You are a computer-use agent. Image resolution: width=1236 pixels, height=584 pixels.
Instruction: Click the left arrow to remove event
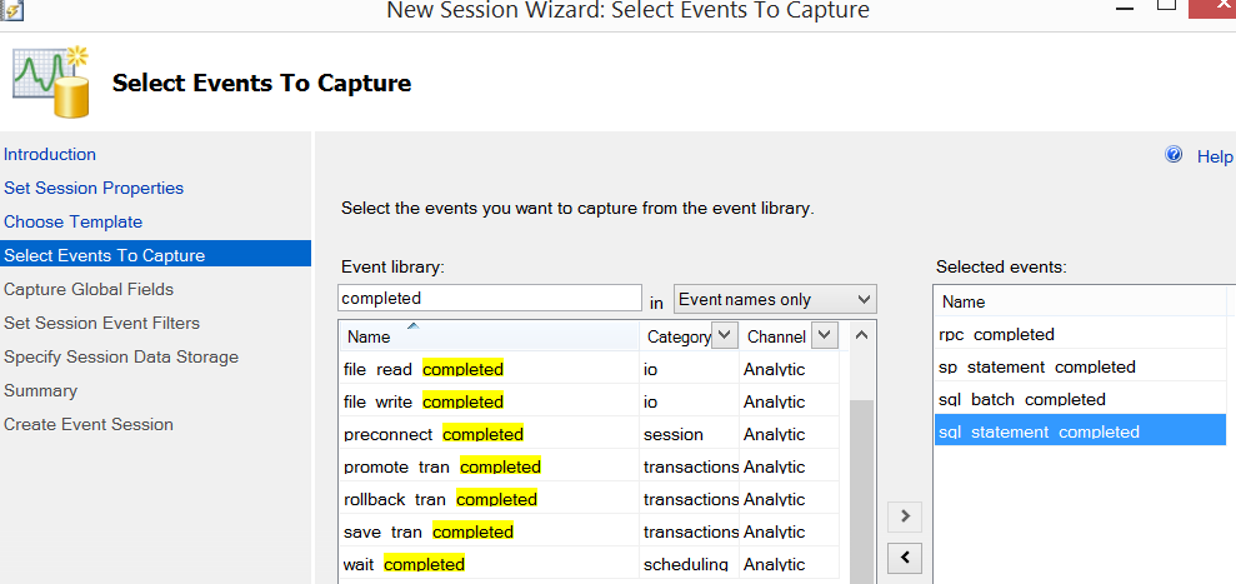coord(905,558)
